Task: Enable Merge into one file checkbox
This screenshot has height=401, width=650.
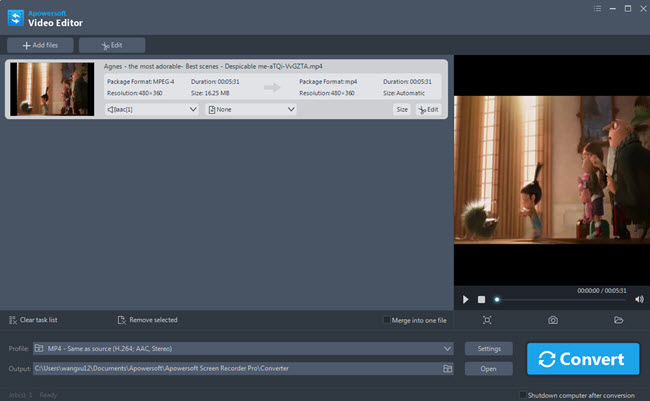Action: click(x=386, y=320)
